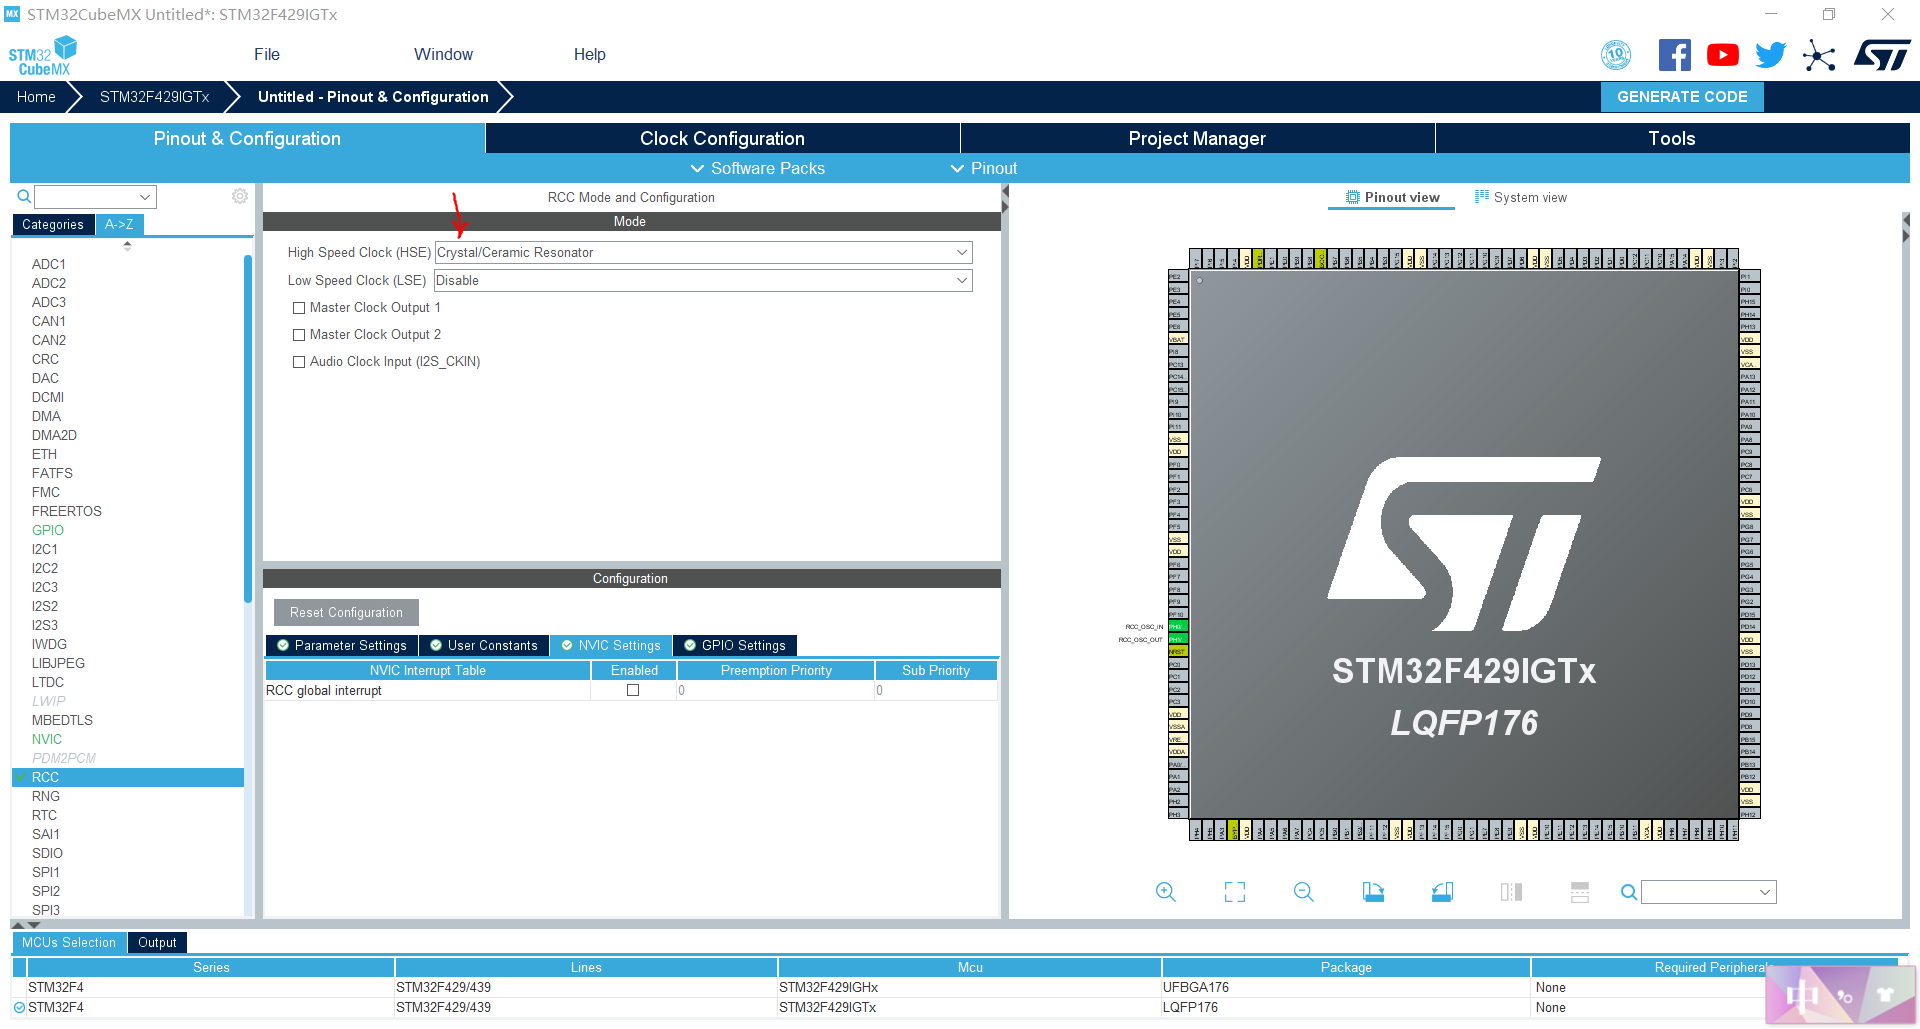The width and height of the screenshot is (1920, 1029).
Task: Open Parameter Settings tab
Action: [342, 646]
